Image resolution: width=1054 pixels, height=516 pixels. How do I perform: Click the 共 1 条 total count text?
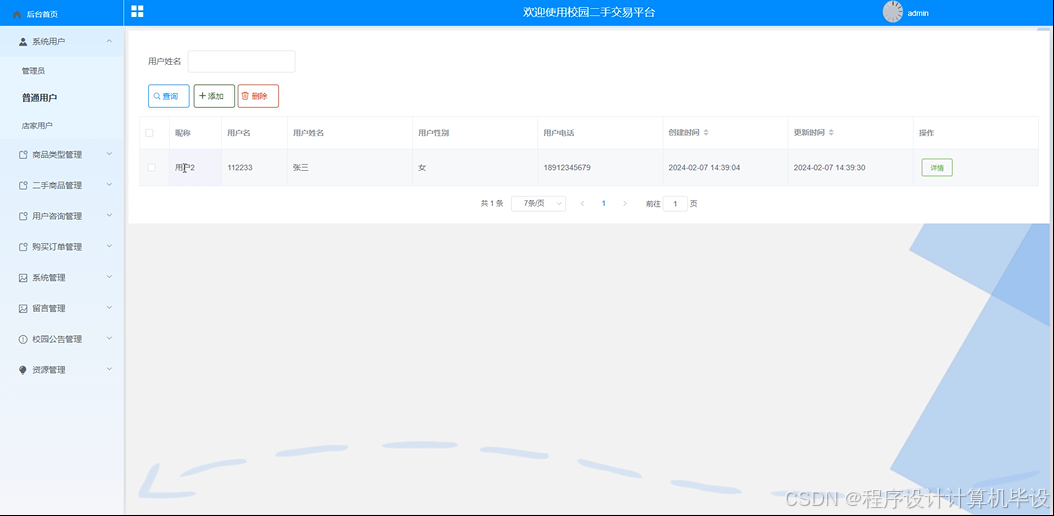click(492, 204)
